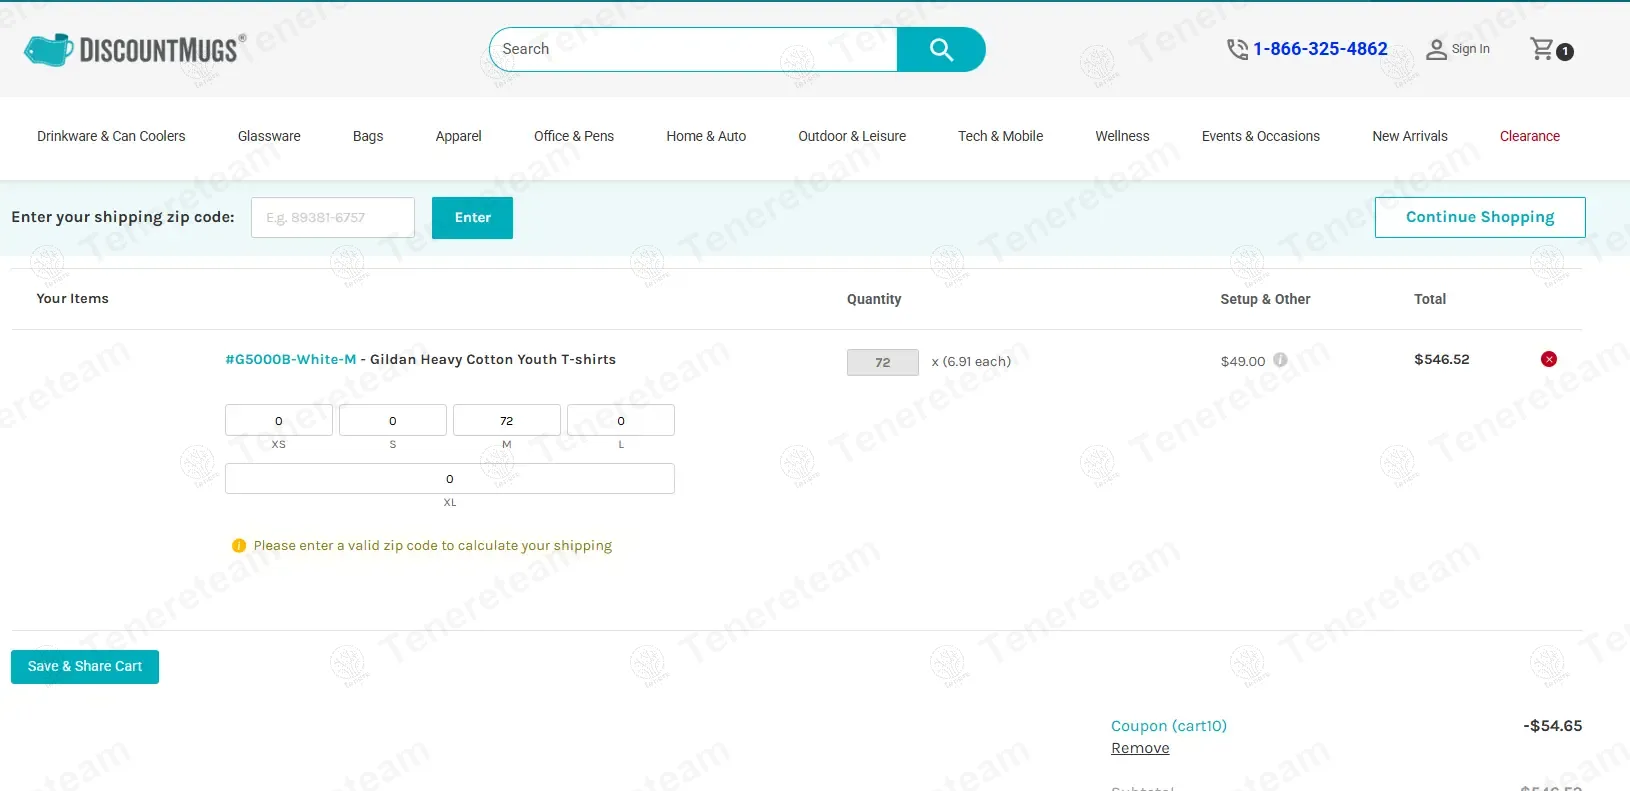Focus the shipping zip code field
1630x791 pixels.
tap(333, 217)
